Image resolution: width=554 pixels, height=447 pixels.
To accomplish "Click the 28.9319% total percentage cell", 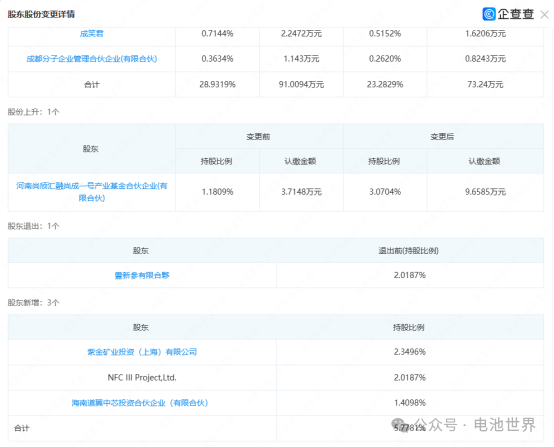I will [217, 84].
